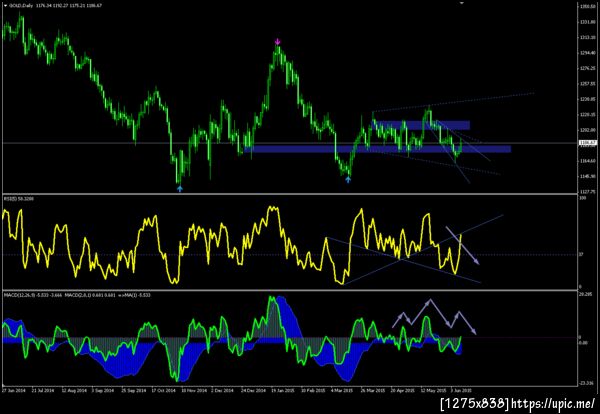Screen dimensions: 600x414
Task: Click the '17 Oct 2014' date label
Action: (x=163, y=391)
